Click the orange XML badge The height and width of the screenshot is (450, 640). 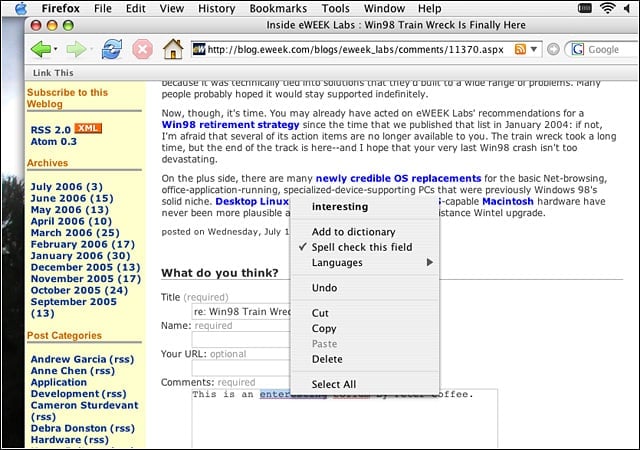tap(88, 129)
